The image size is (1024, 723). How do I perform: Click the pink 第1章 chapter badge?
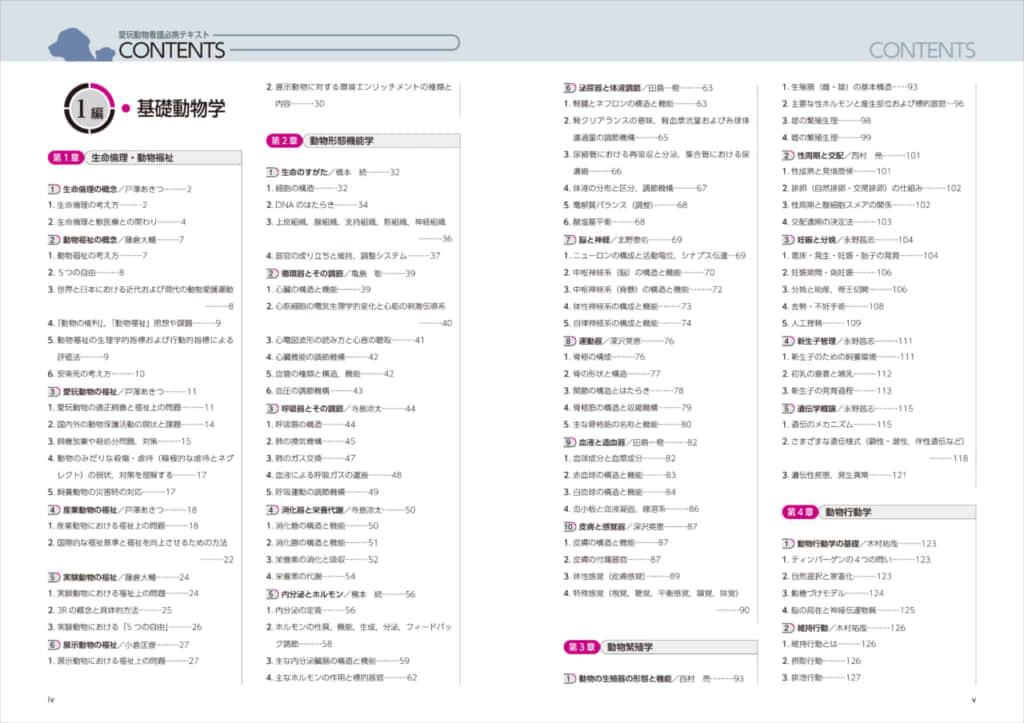pos(65,157)
